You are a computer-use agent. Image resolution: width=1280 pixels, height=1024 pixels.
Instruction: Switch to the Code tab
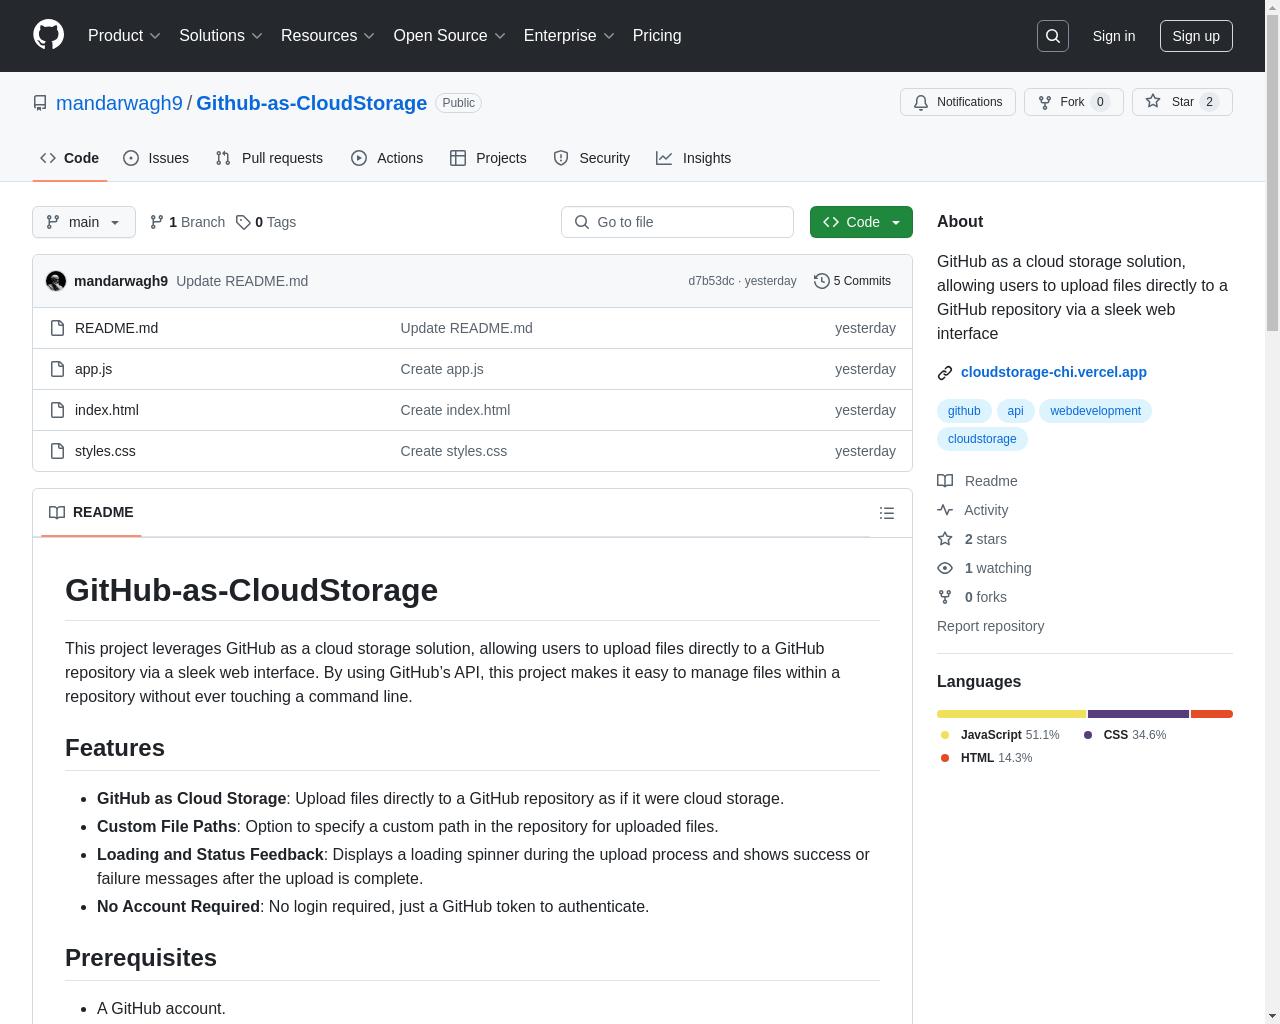click(x=69, y=158)
